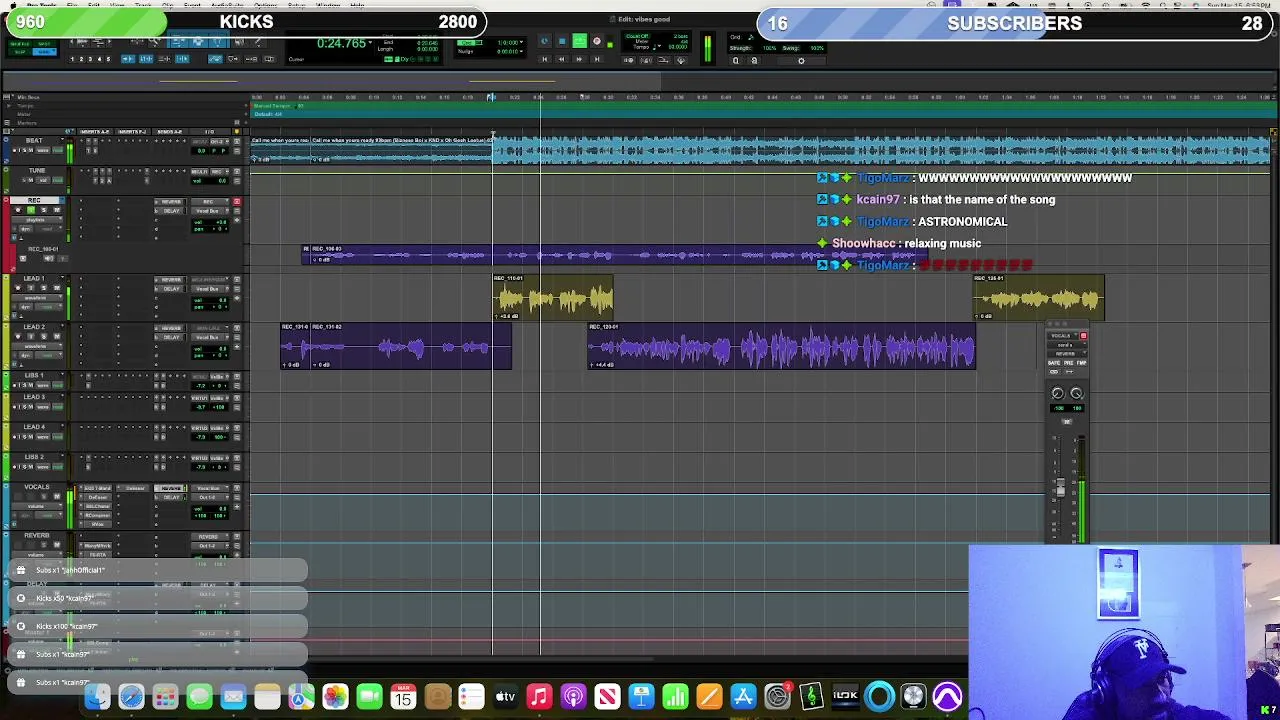The width and height of the screenshot is (1280, 720).
Task: Click the transport Rewind button
Action: (561, 59)
